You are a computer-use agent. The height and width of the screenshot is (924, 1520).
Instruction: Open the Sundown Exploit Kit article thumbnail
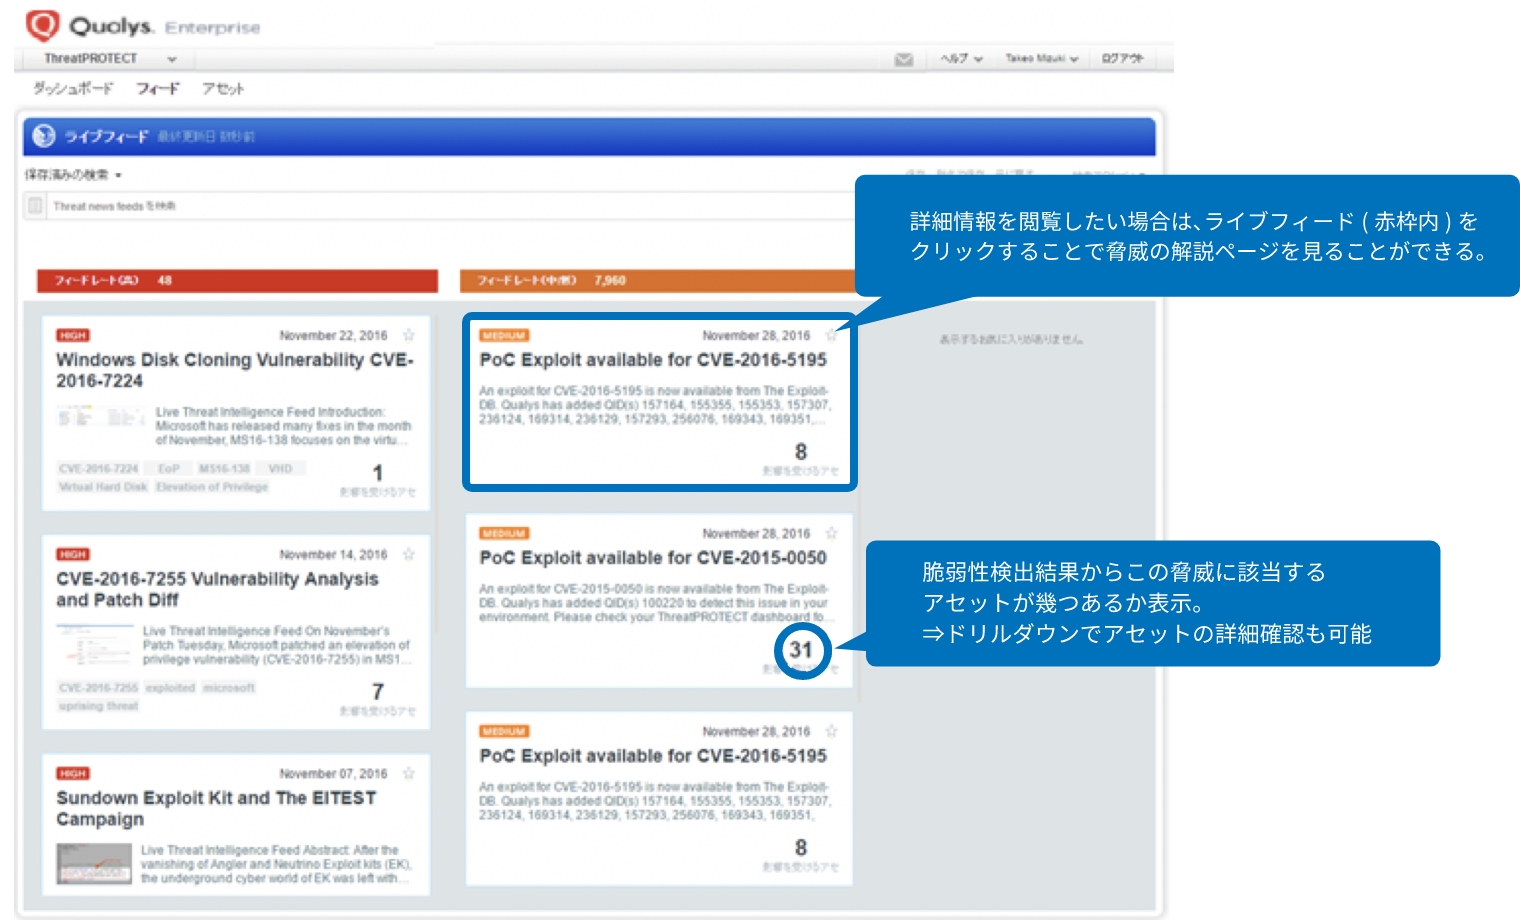pos(94,864)
